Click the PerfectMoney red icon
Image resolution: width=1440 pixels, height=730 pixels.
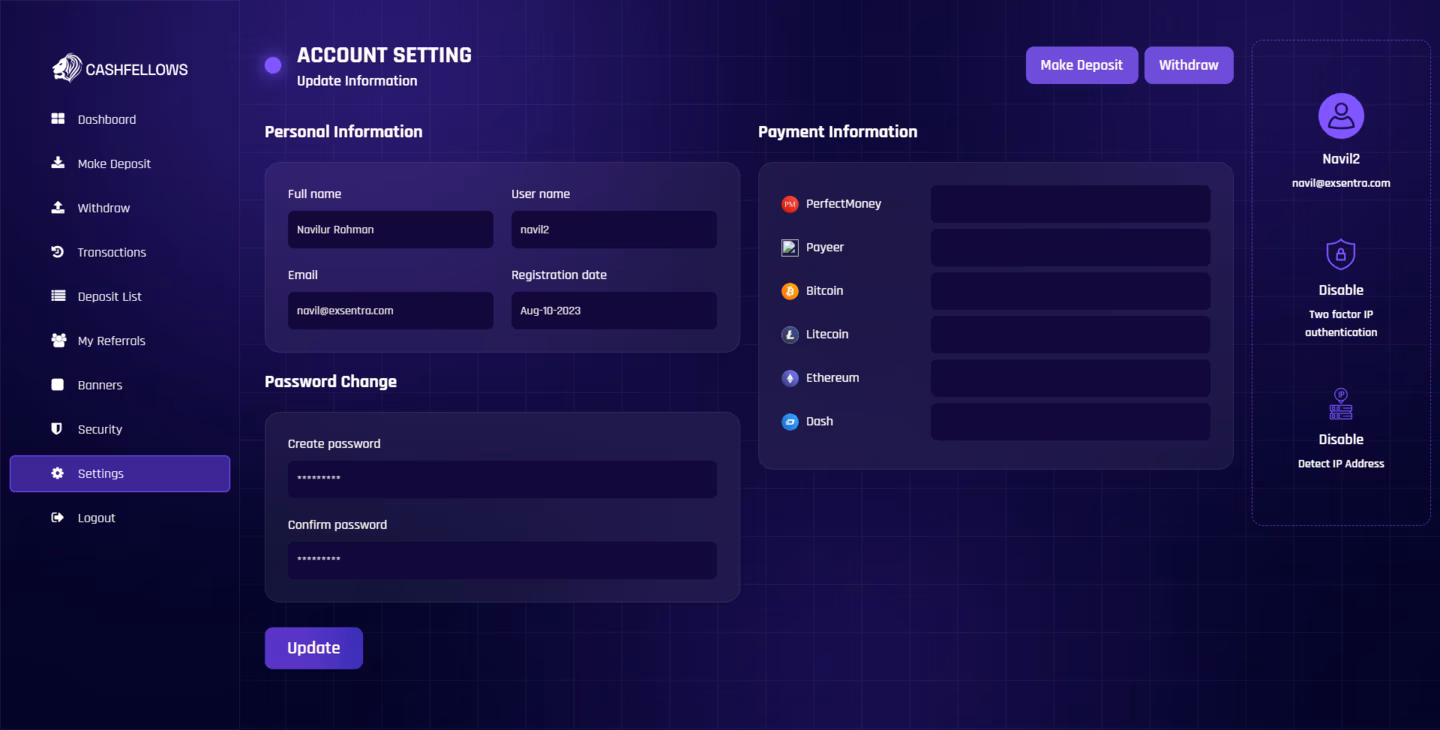(790, 204)
